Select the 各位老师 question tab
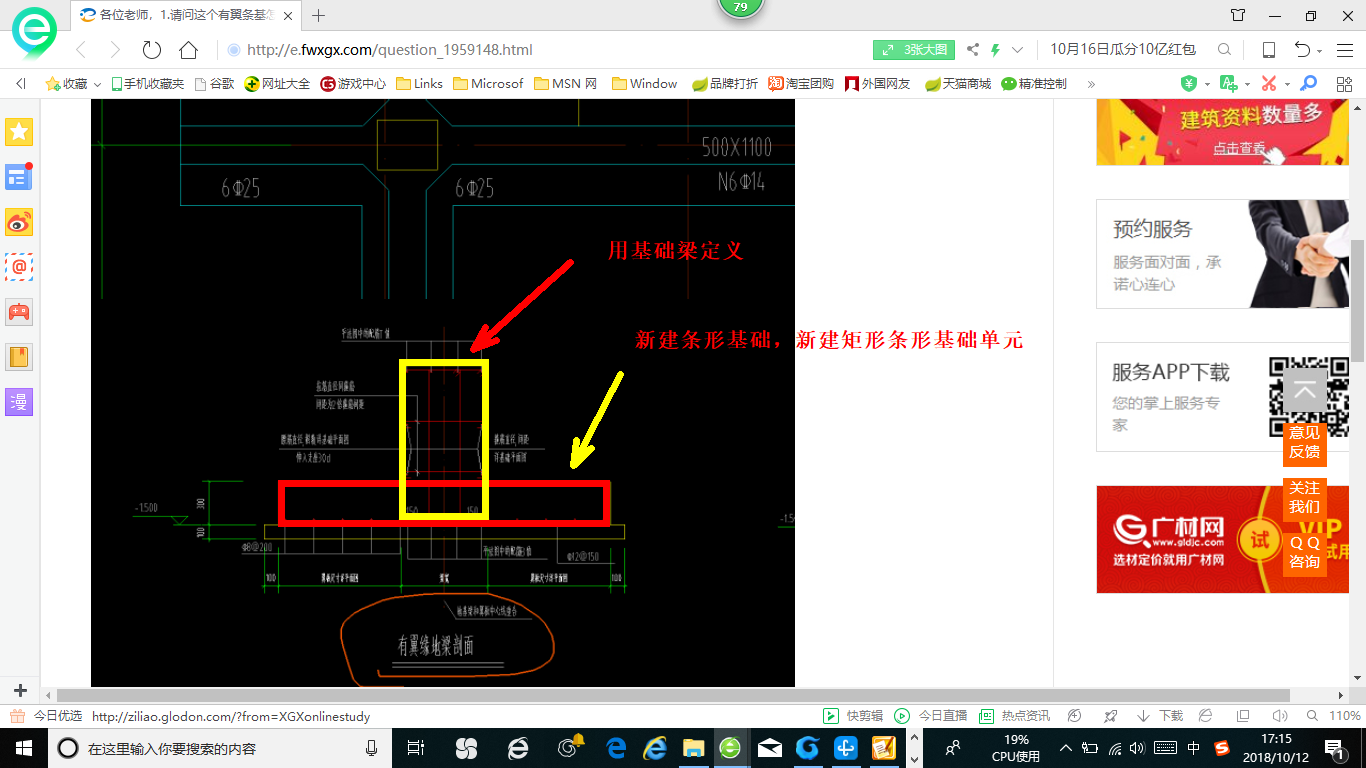 click(187, 15)
